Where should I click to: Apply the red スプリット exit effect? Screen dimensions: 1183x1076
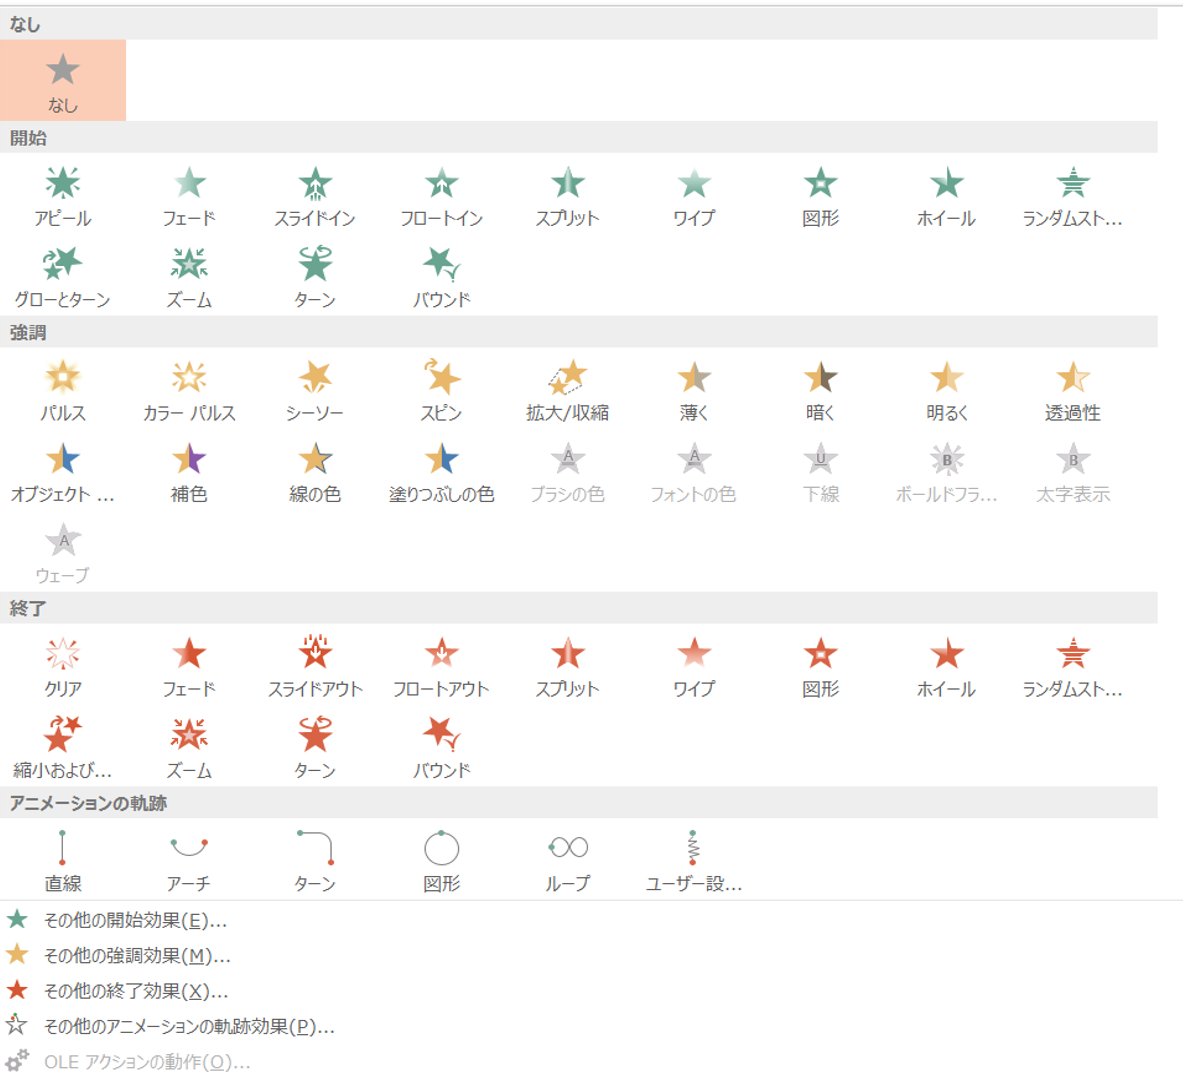567,668
